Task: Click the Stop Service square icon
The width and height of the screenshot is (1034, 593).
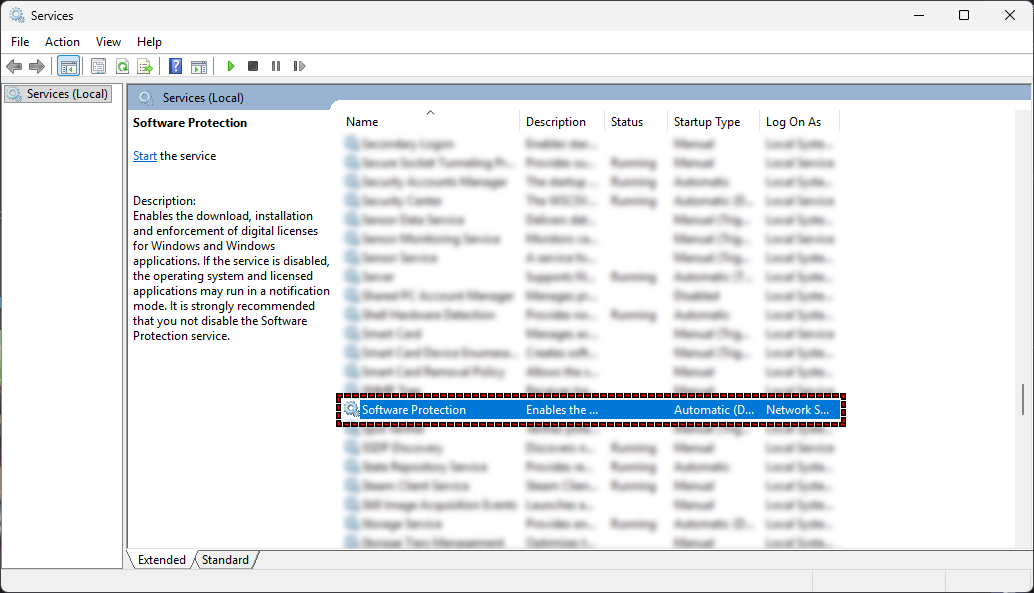Action: point(253,66)
